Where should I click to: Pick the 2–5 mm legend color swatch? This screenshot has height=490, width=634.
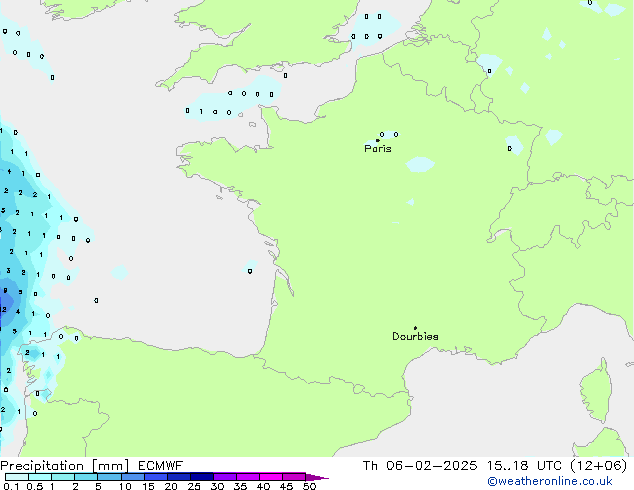[86, 477]
